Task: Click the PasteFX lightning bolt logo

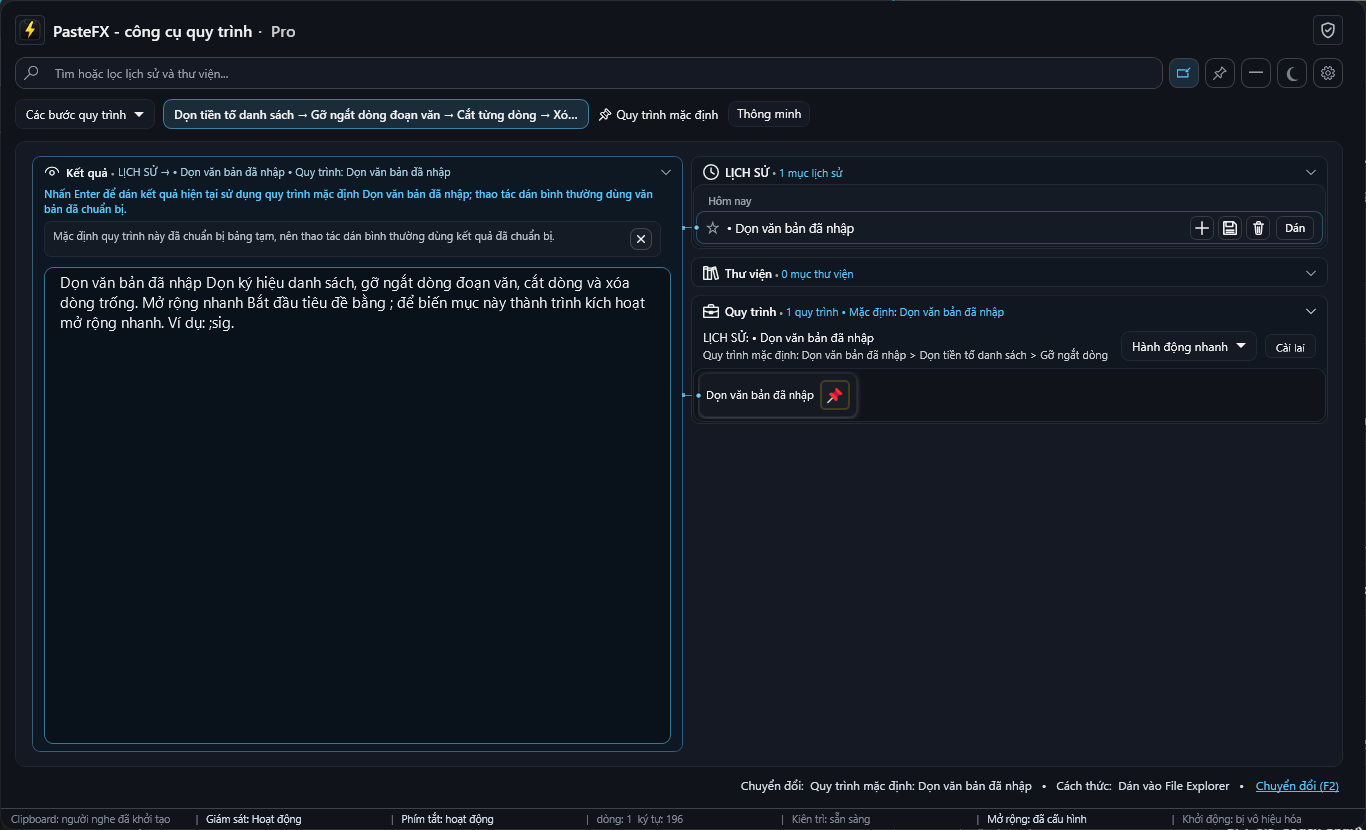Action: coord(30,31)
